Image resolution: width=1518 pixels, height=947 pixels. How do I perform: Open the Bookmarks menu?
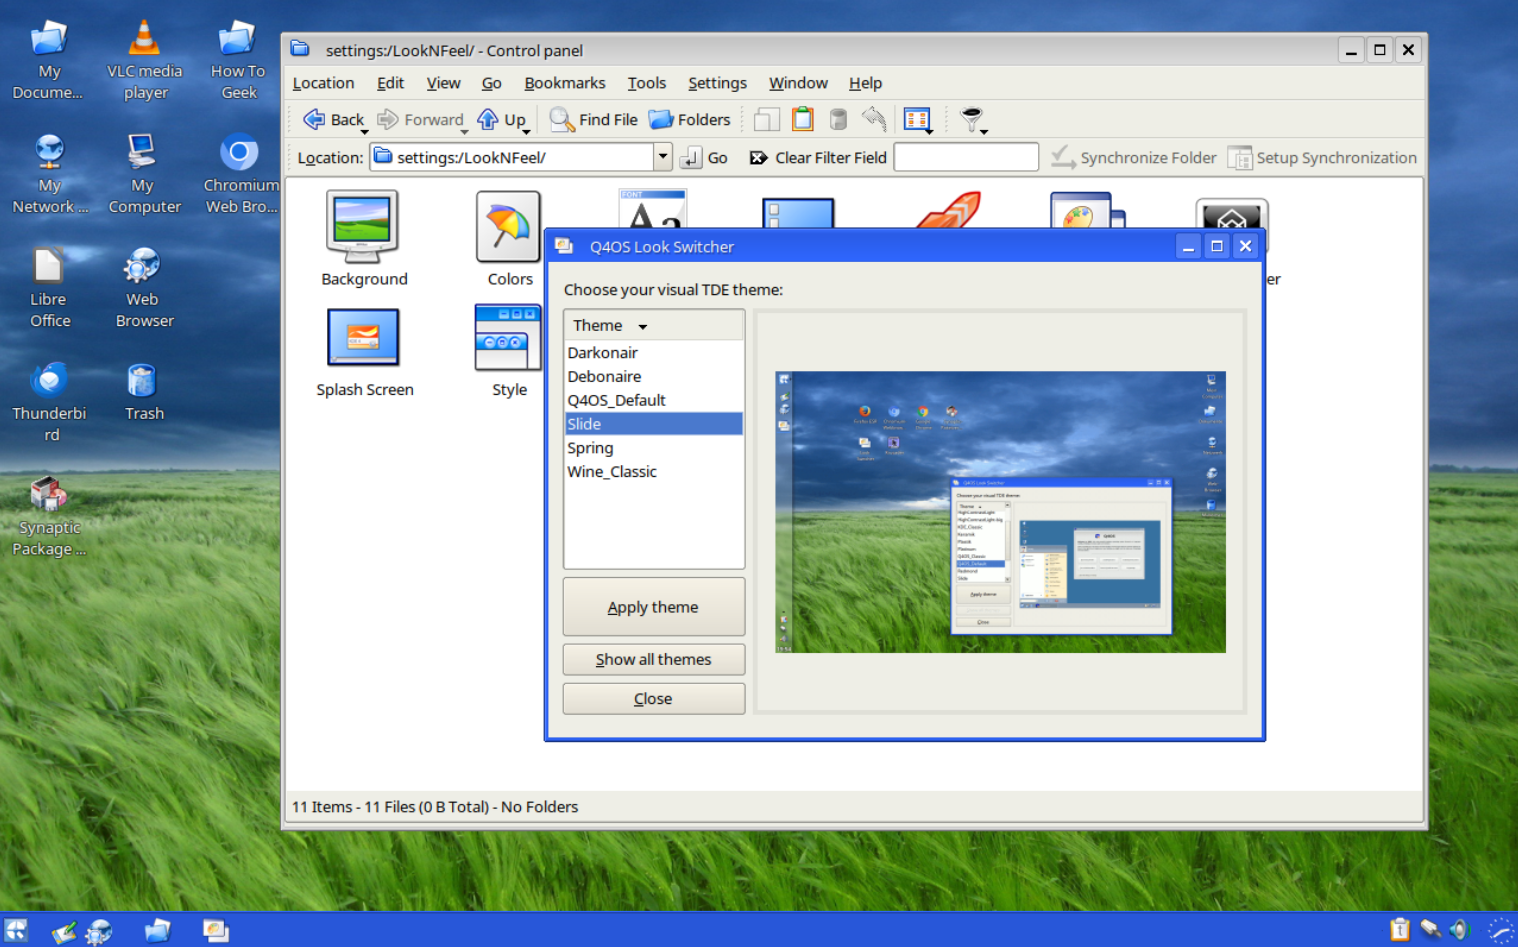click(x=565, y=83)
